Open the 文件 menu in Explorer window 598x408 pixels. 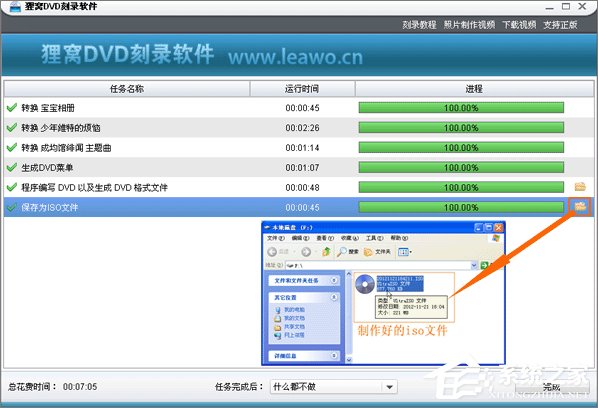point(275,238)
